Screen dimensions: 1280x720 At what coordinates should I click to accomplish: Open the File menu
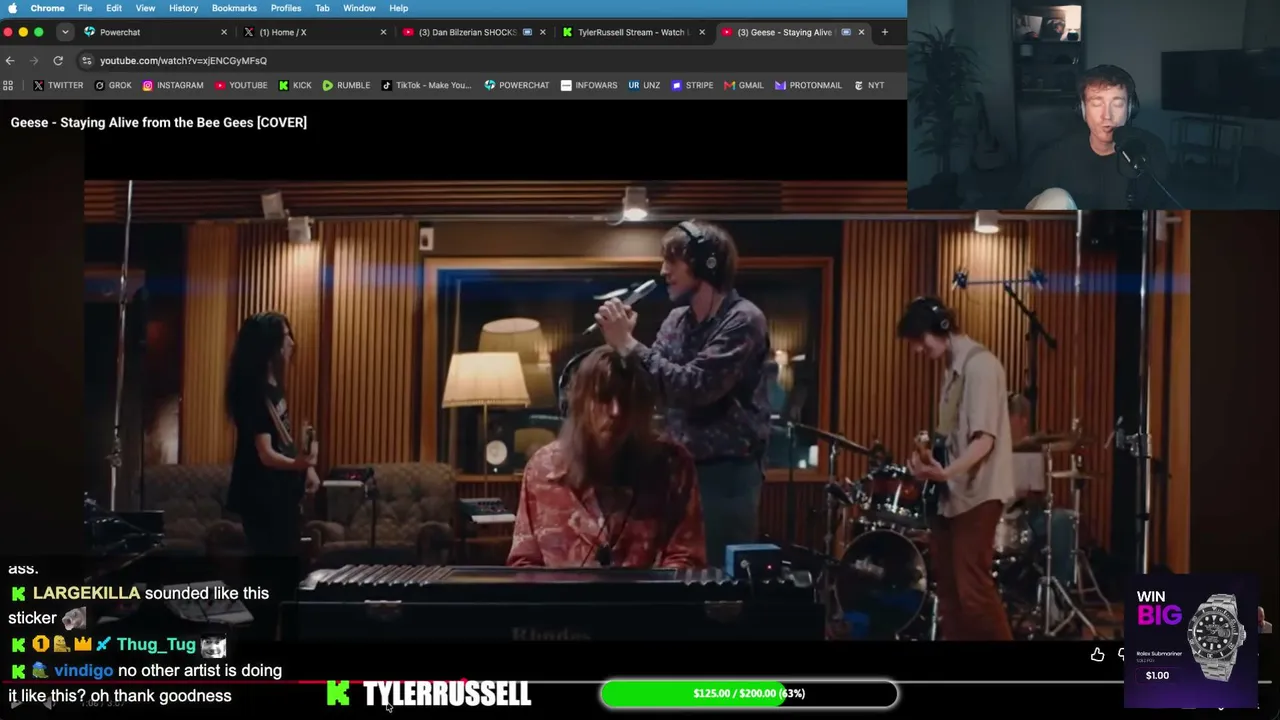[x=85, y=8]
